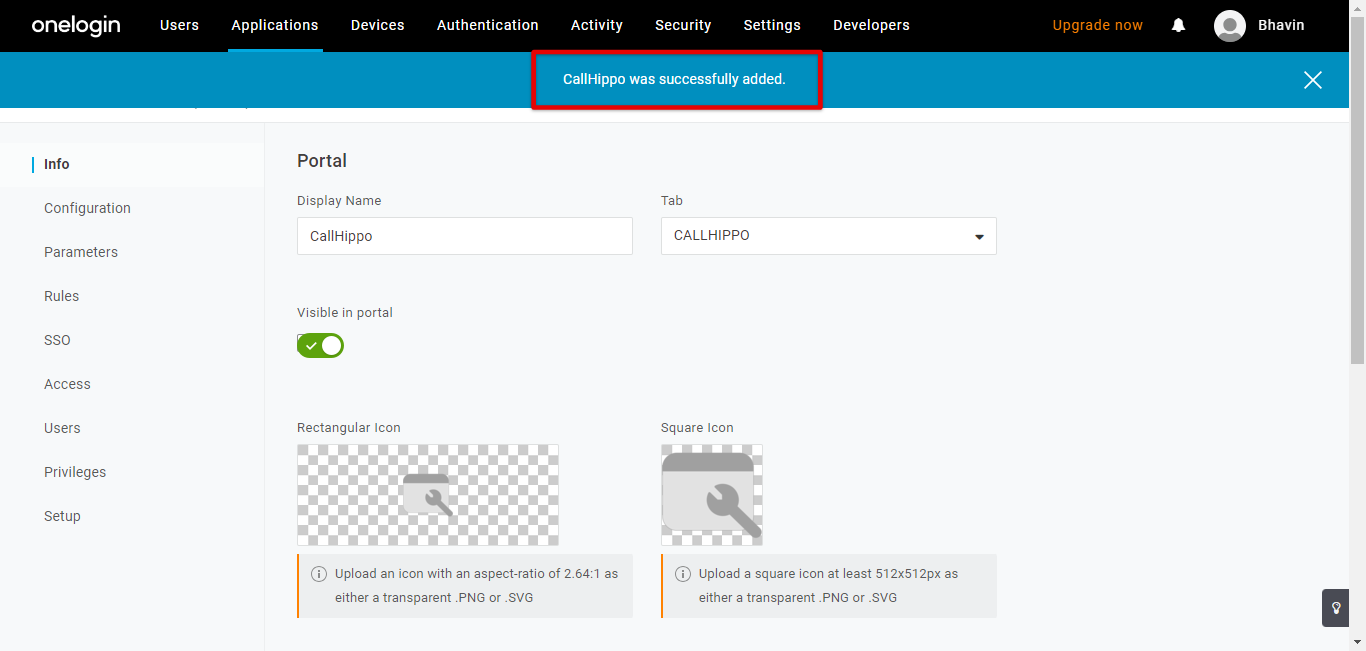Click the Bhavin username

click(1281, 25)
